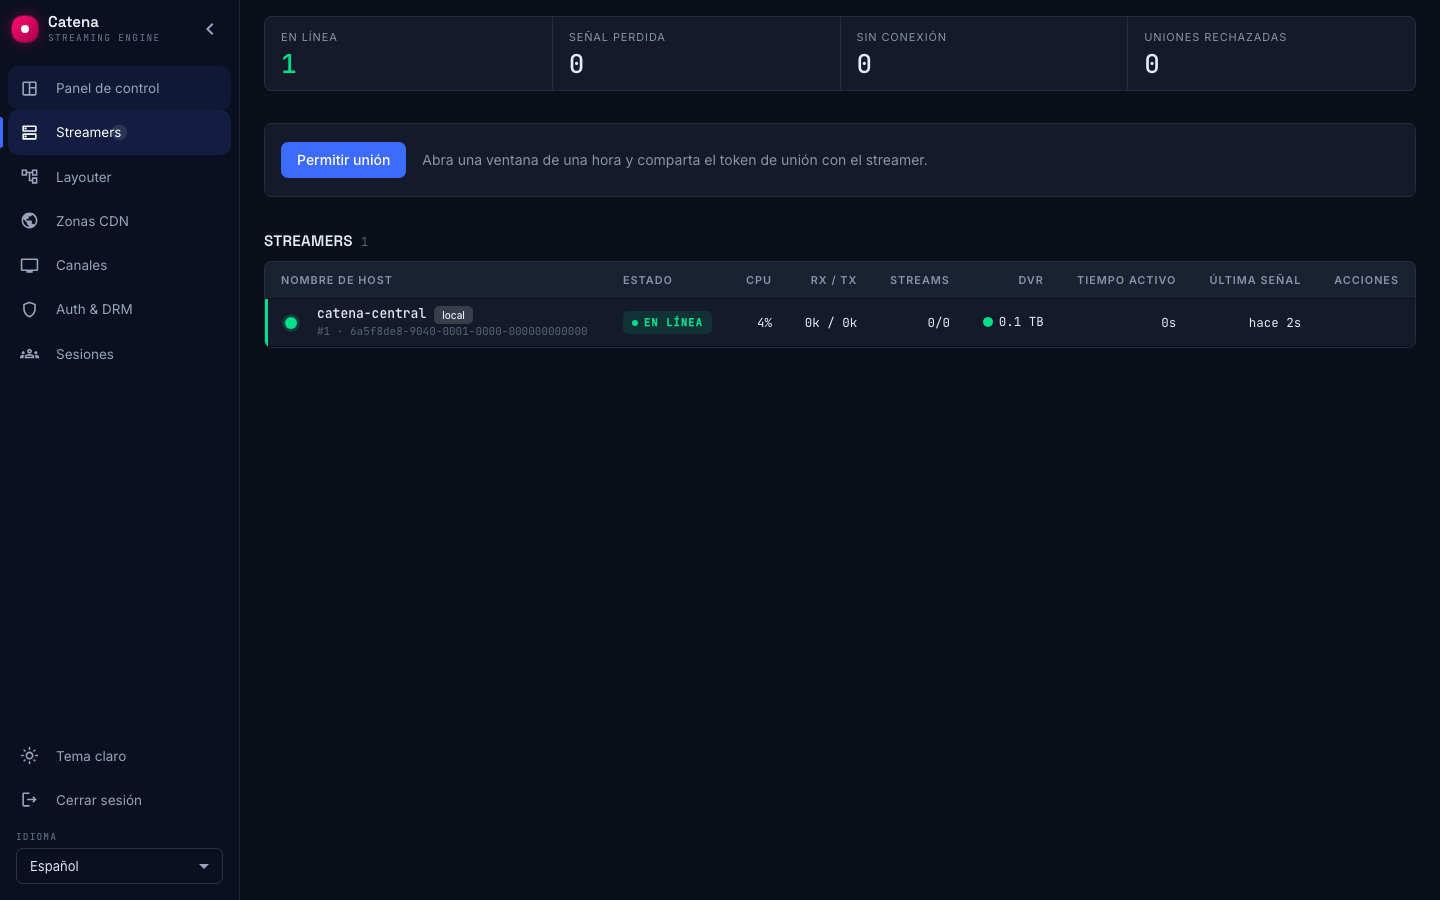Click the Sin conexión stat card
The height and width of the screenshot is (900, 1440).
984,54
